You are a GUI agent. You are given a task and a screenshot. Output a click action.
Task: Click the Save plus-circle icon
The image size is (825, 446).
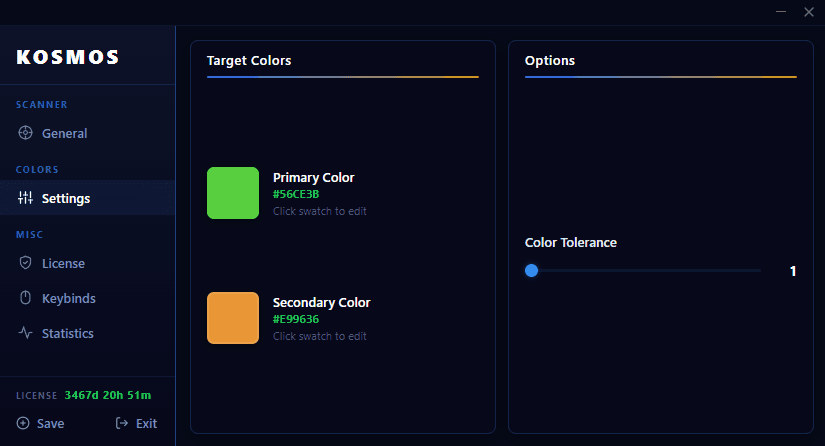24,423
